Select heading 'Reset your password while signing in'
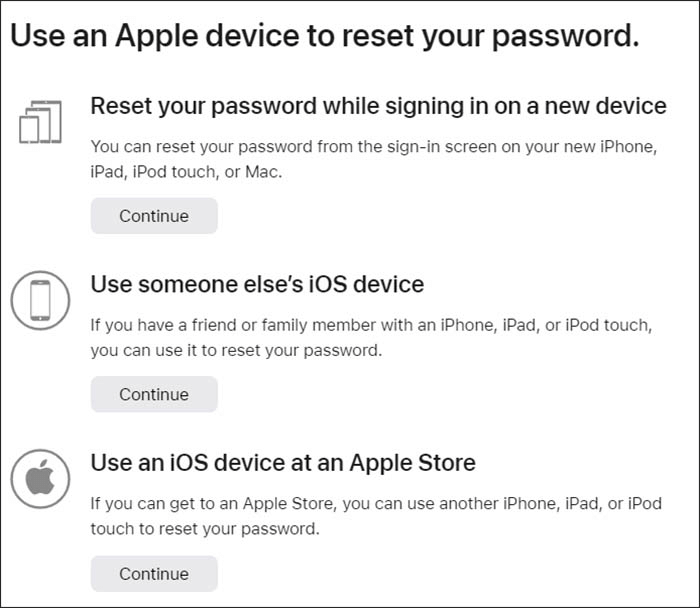The width and height of the screenshot is (700, 608). (x=378, y=106)
